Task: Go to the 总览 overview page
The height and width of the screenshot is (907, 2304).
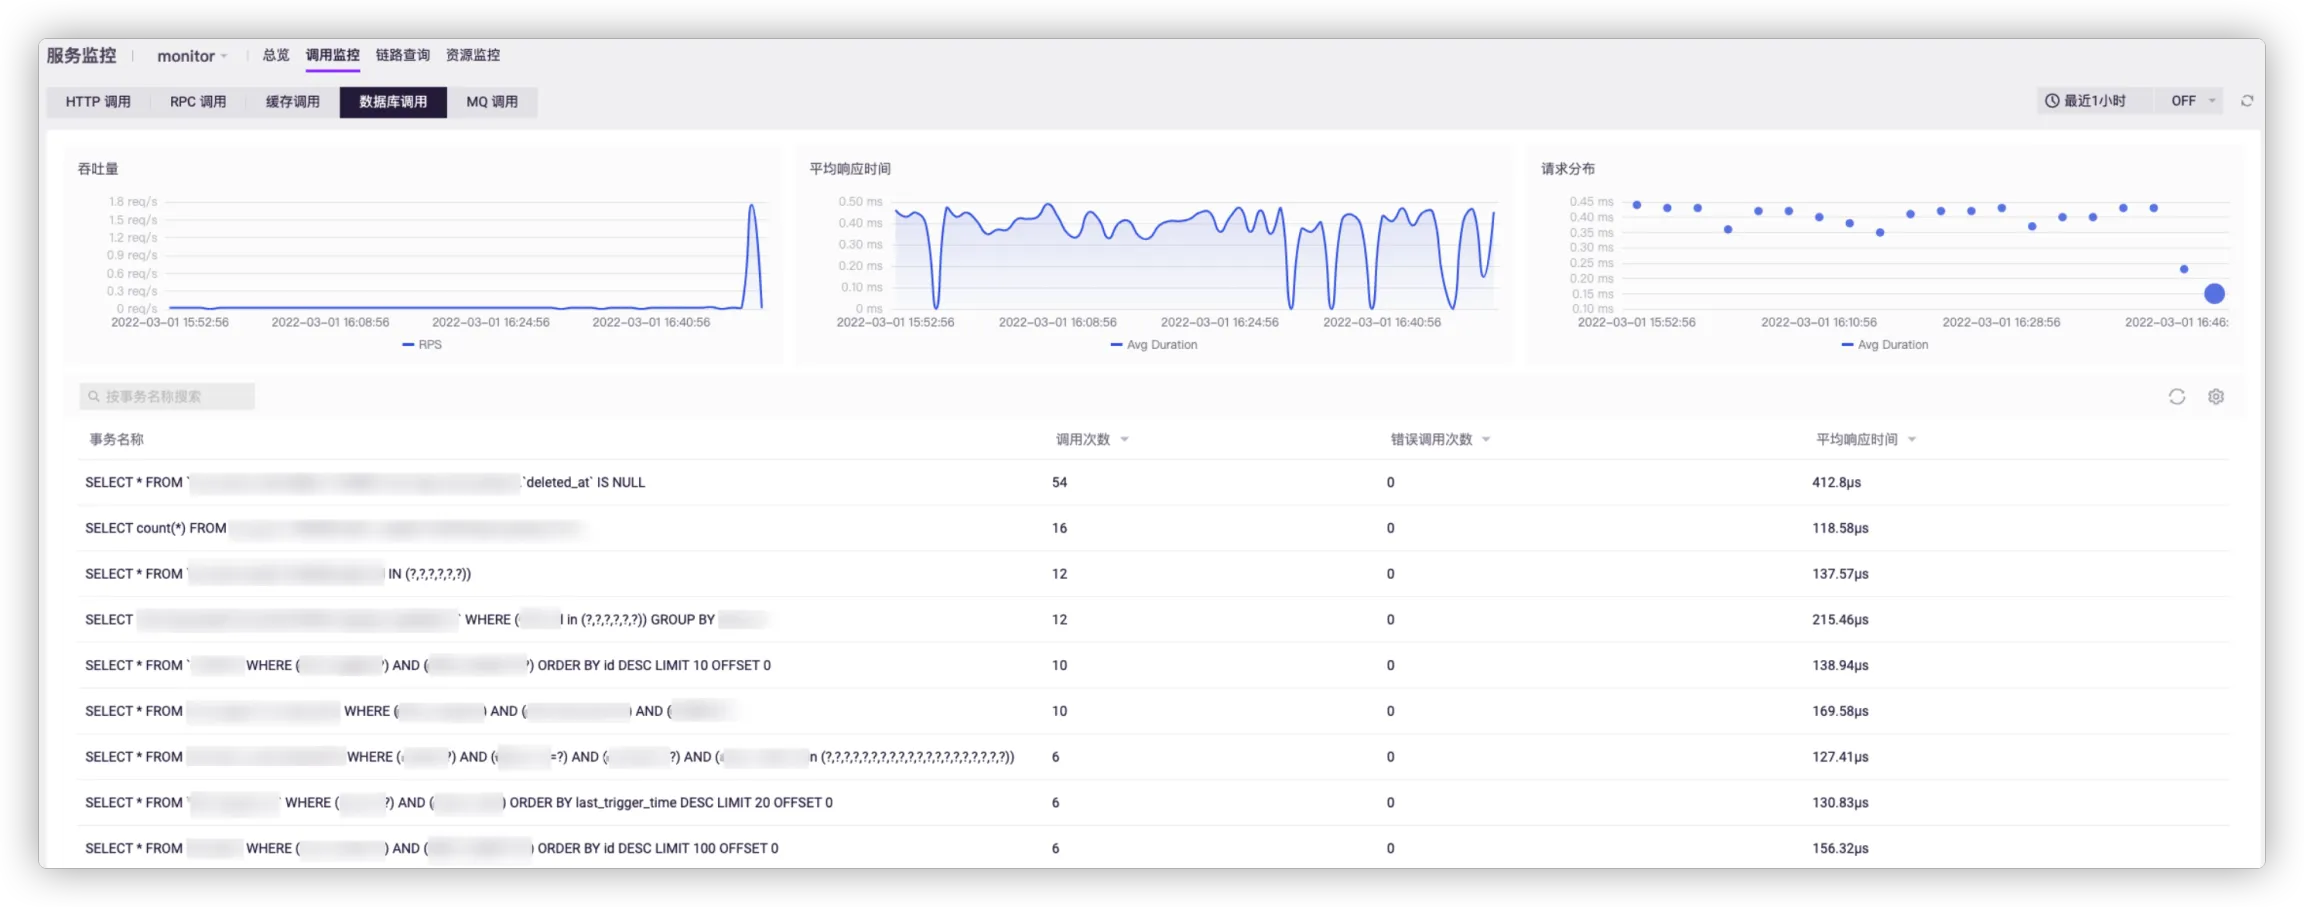Action: (276, 55)
